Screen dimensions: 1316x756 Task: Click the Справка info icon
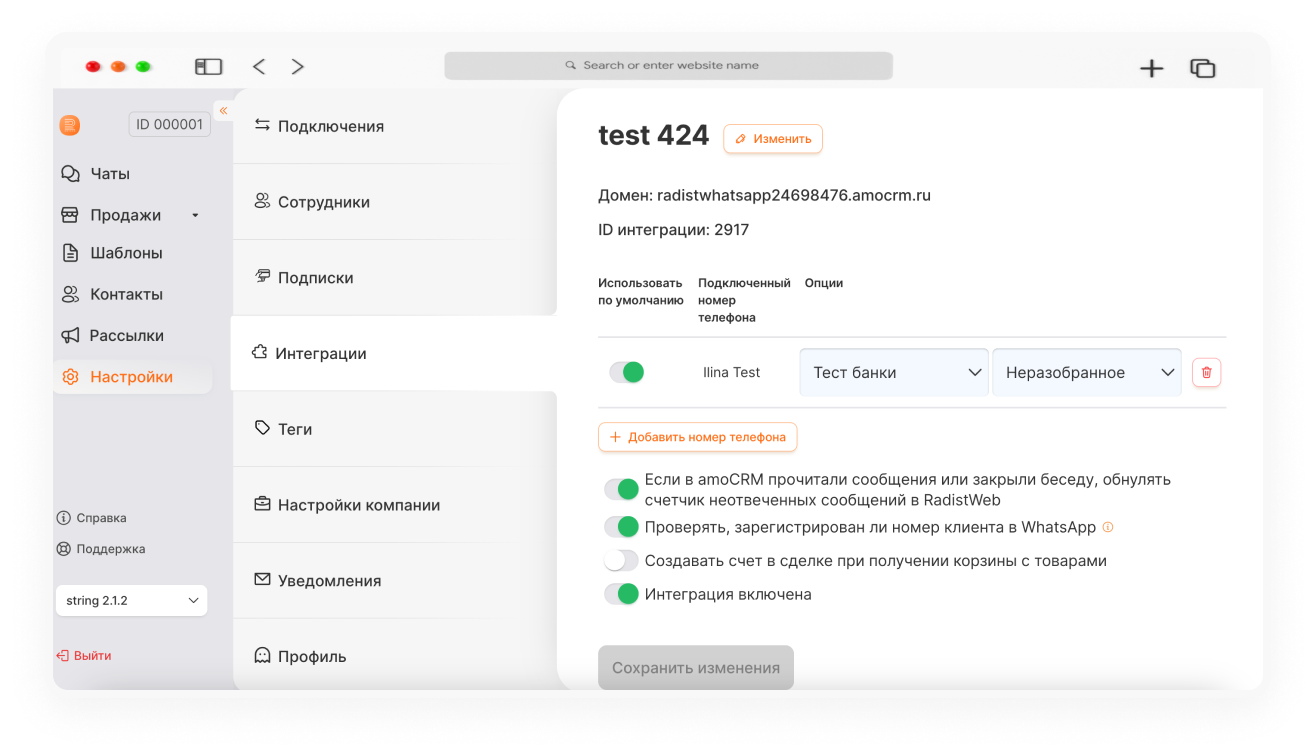pyautogui.click(x=64, y=518)
